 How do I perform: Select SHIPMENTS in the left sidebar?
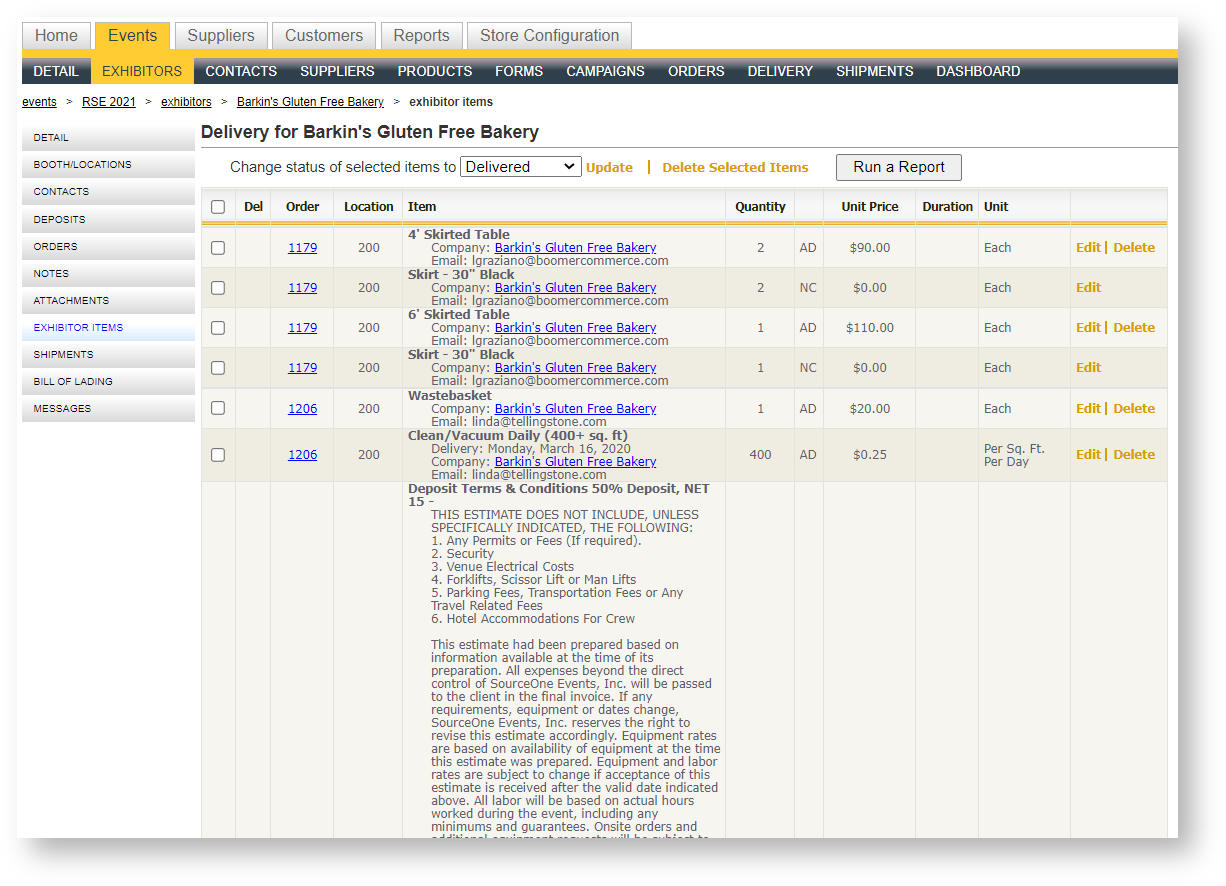[63, 354]
